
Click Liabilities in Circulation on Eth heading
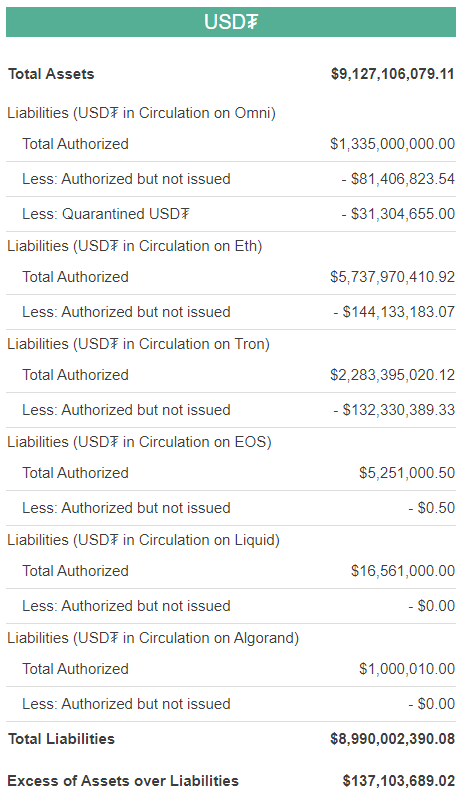135,246
